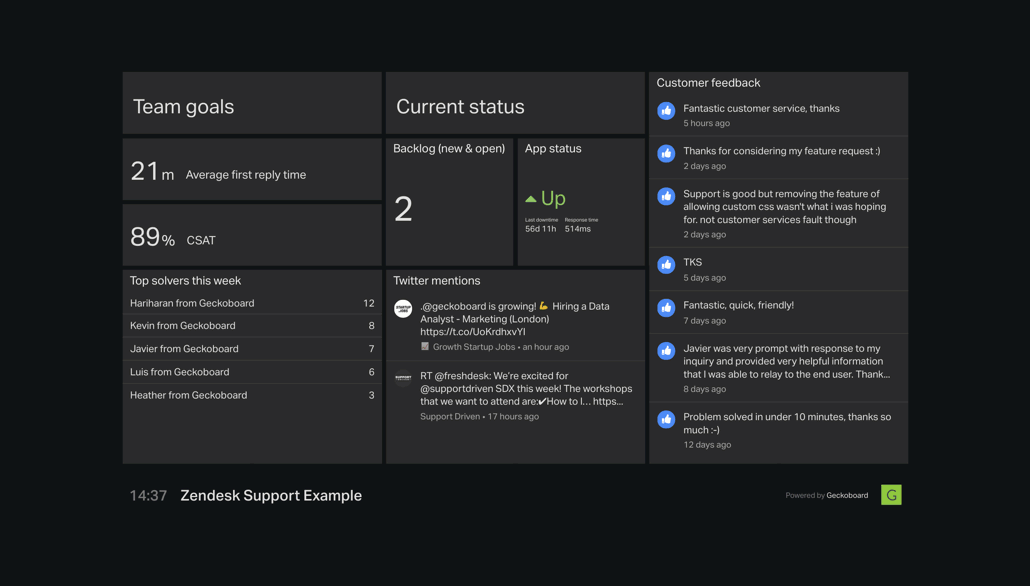Click the "Fantastic customer service, thanks" comment
The height and width of the screenshot is (586, 1030).
(x=761, y=108)
